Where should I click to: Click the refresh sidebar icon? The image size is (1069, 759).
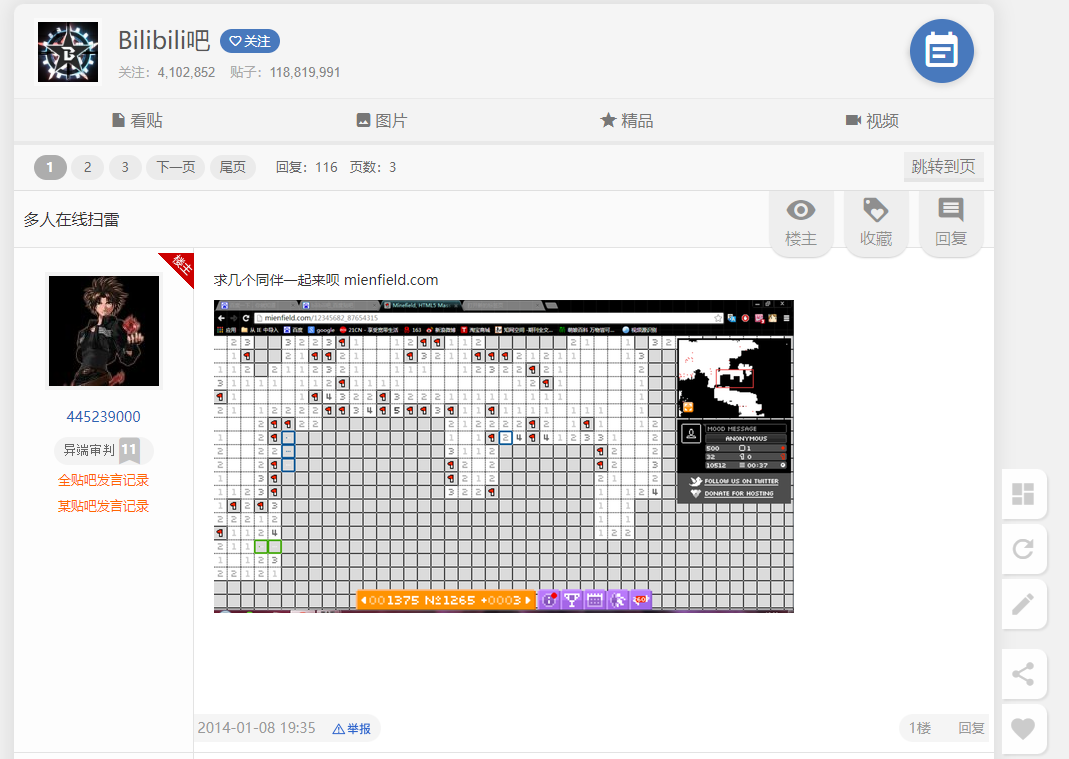1023,549
